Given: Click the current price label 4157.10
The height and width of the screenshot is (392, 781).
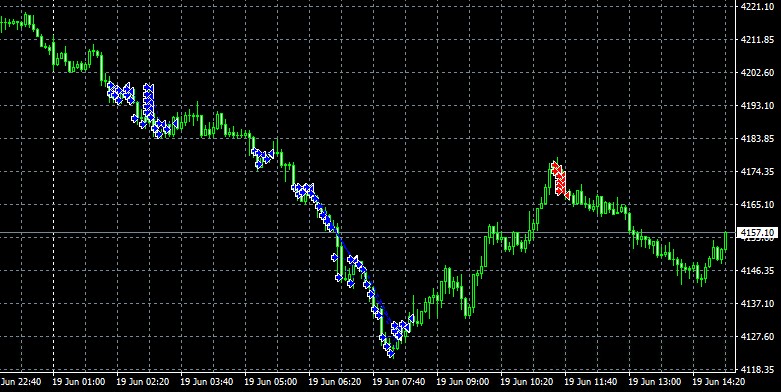Looking at the screenshot, I should 757,233.
